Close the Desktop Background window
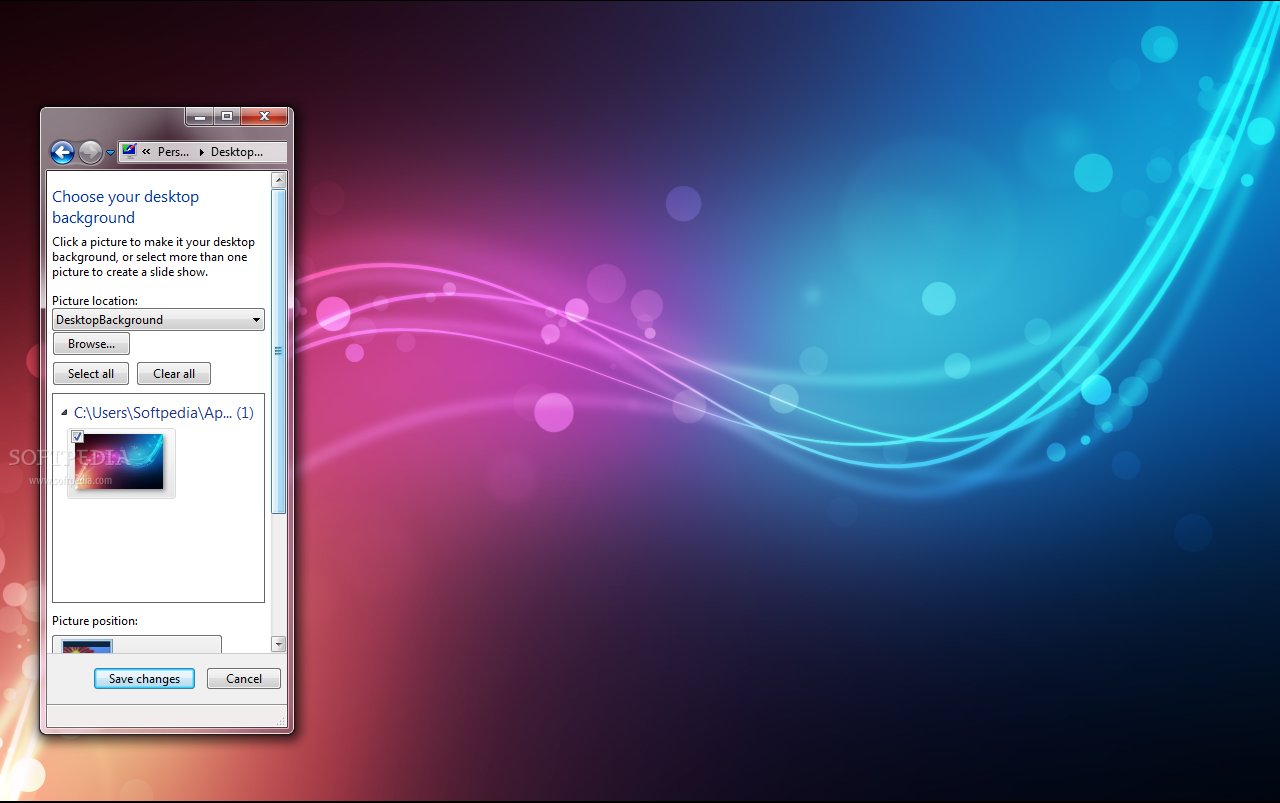1280x803 pixels. 265,117
